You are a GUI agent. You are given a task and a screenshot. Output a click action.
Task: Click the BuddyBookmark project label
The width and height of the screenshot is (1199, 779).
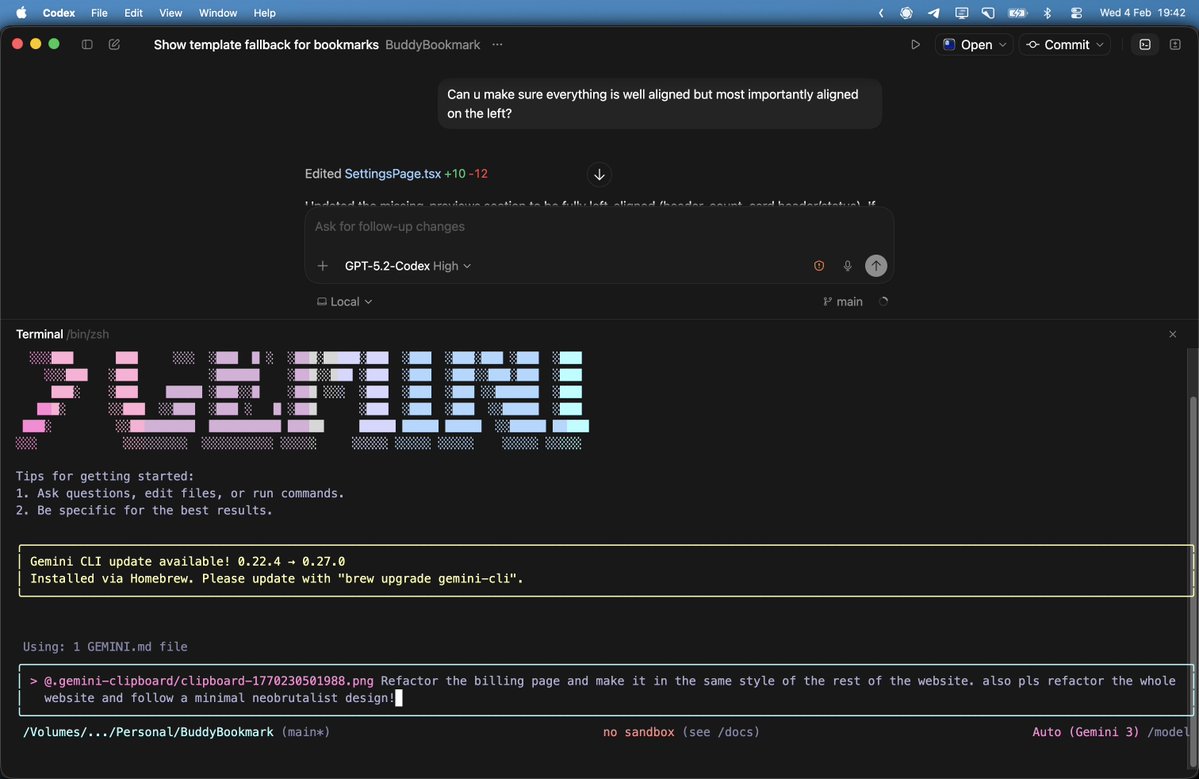[433, 44]
